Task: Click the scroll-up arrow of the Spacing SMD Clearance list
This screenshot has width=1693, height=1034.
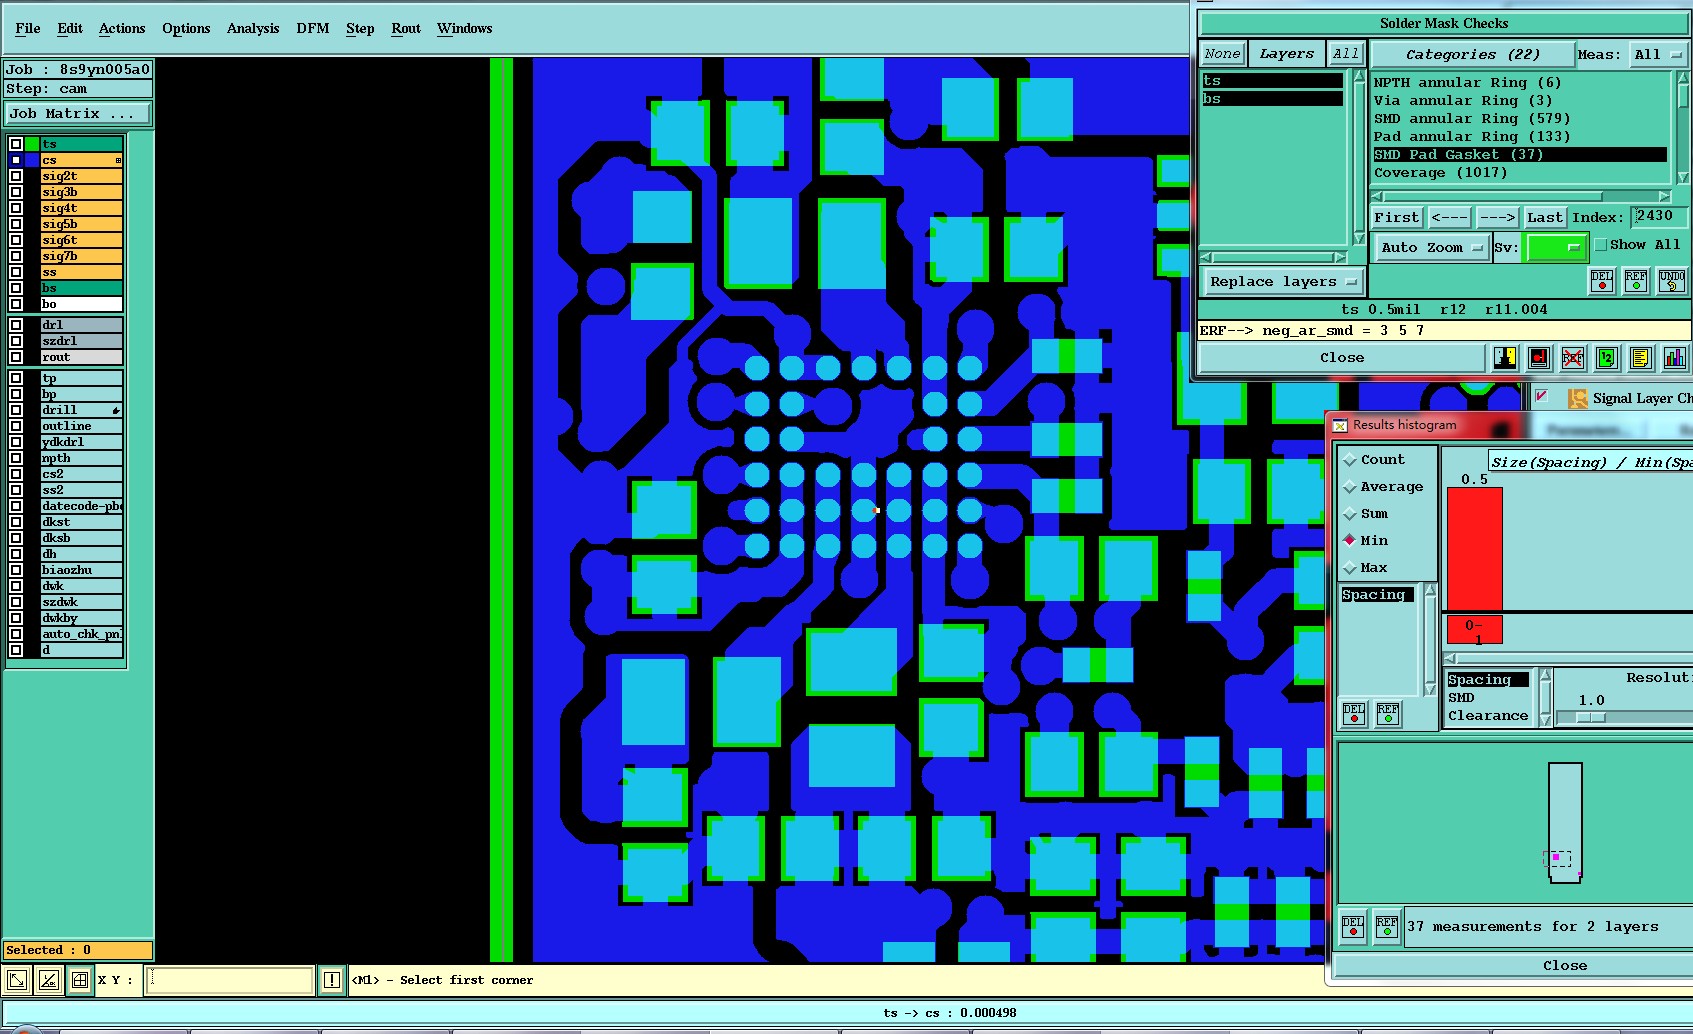Action: tap(1545, 677)
